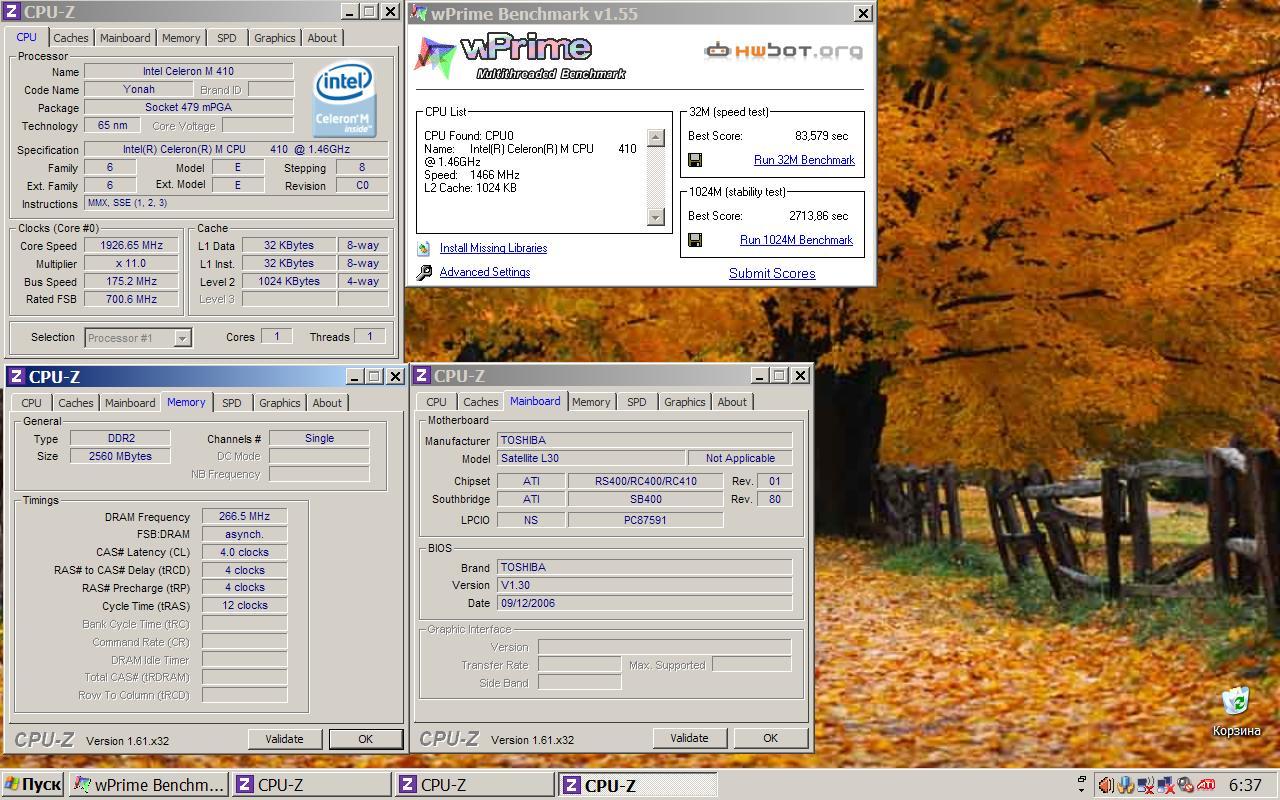Screen dimensions: 1280x800
Task: Click the 1024M Best Score 2713,86 sec text
Action: [x=818, y=216]
